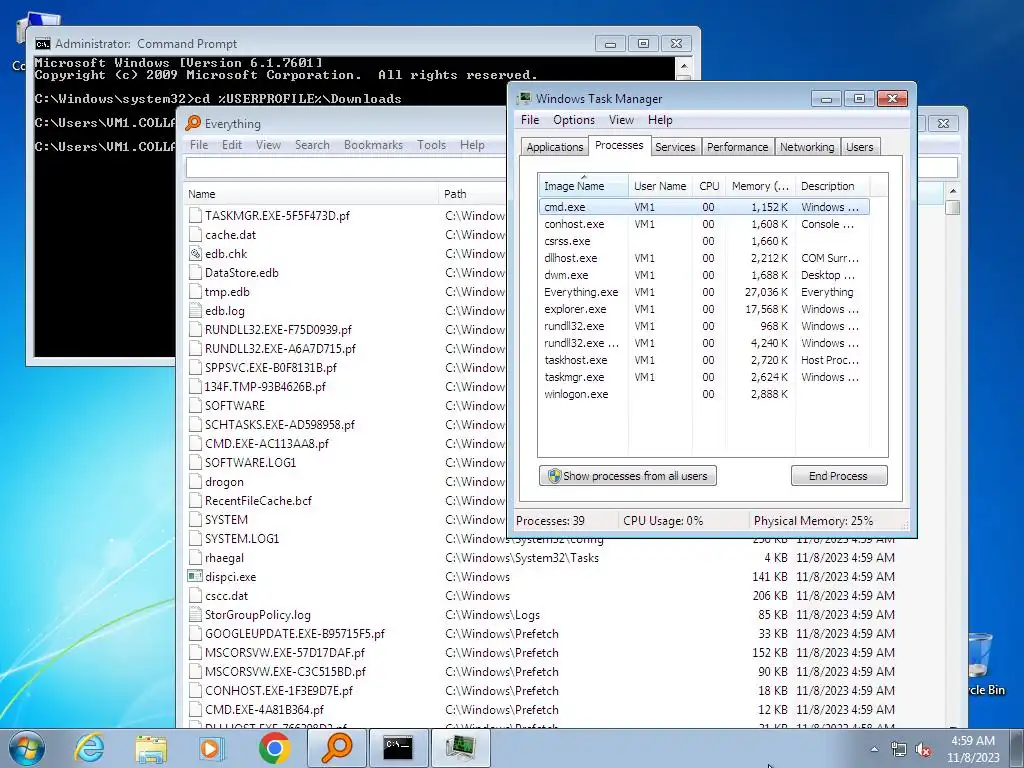Screen dimensions: 1024x768
Task: Sort processes by Image Name column
Action: coord(583,185)
